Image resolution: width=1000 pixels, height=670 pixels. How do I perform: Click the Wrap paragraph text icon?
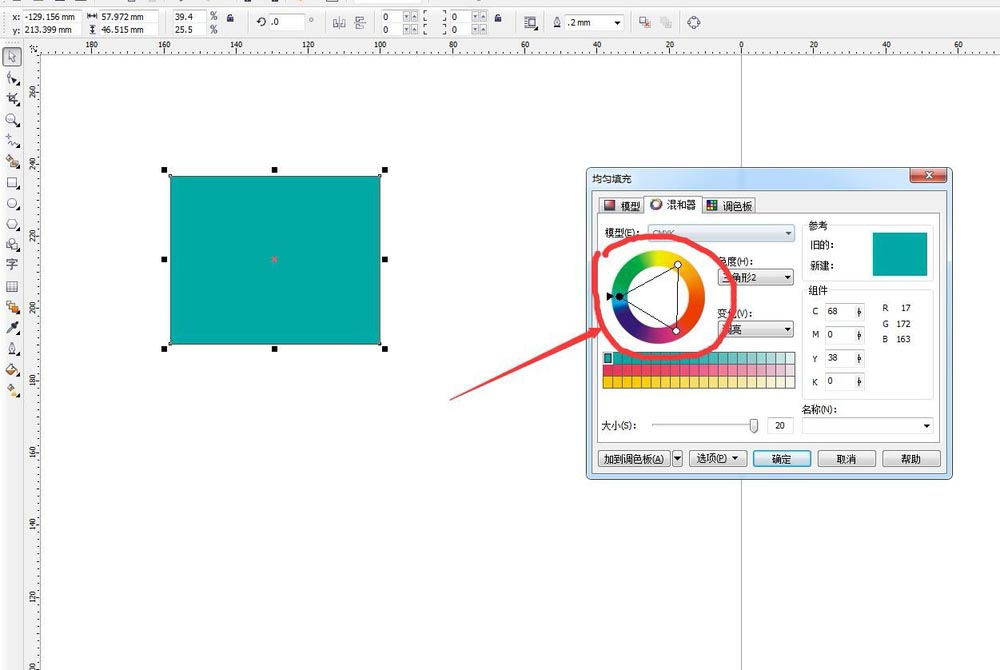point(530,23)
